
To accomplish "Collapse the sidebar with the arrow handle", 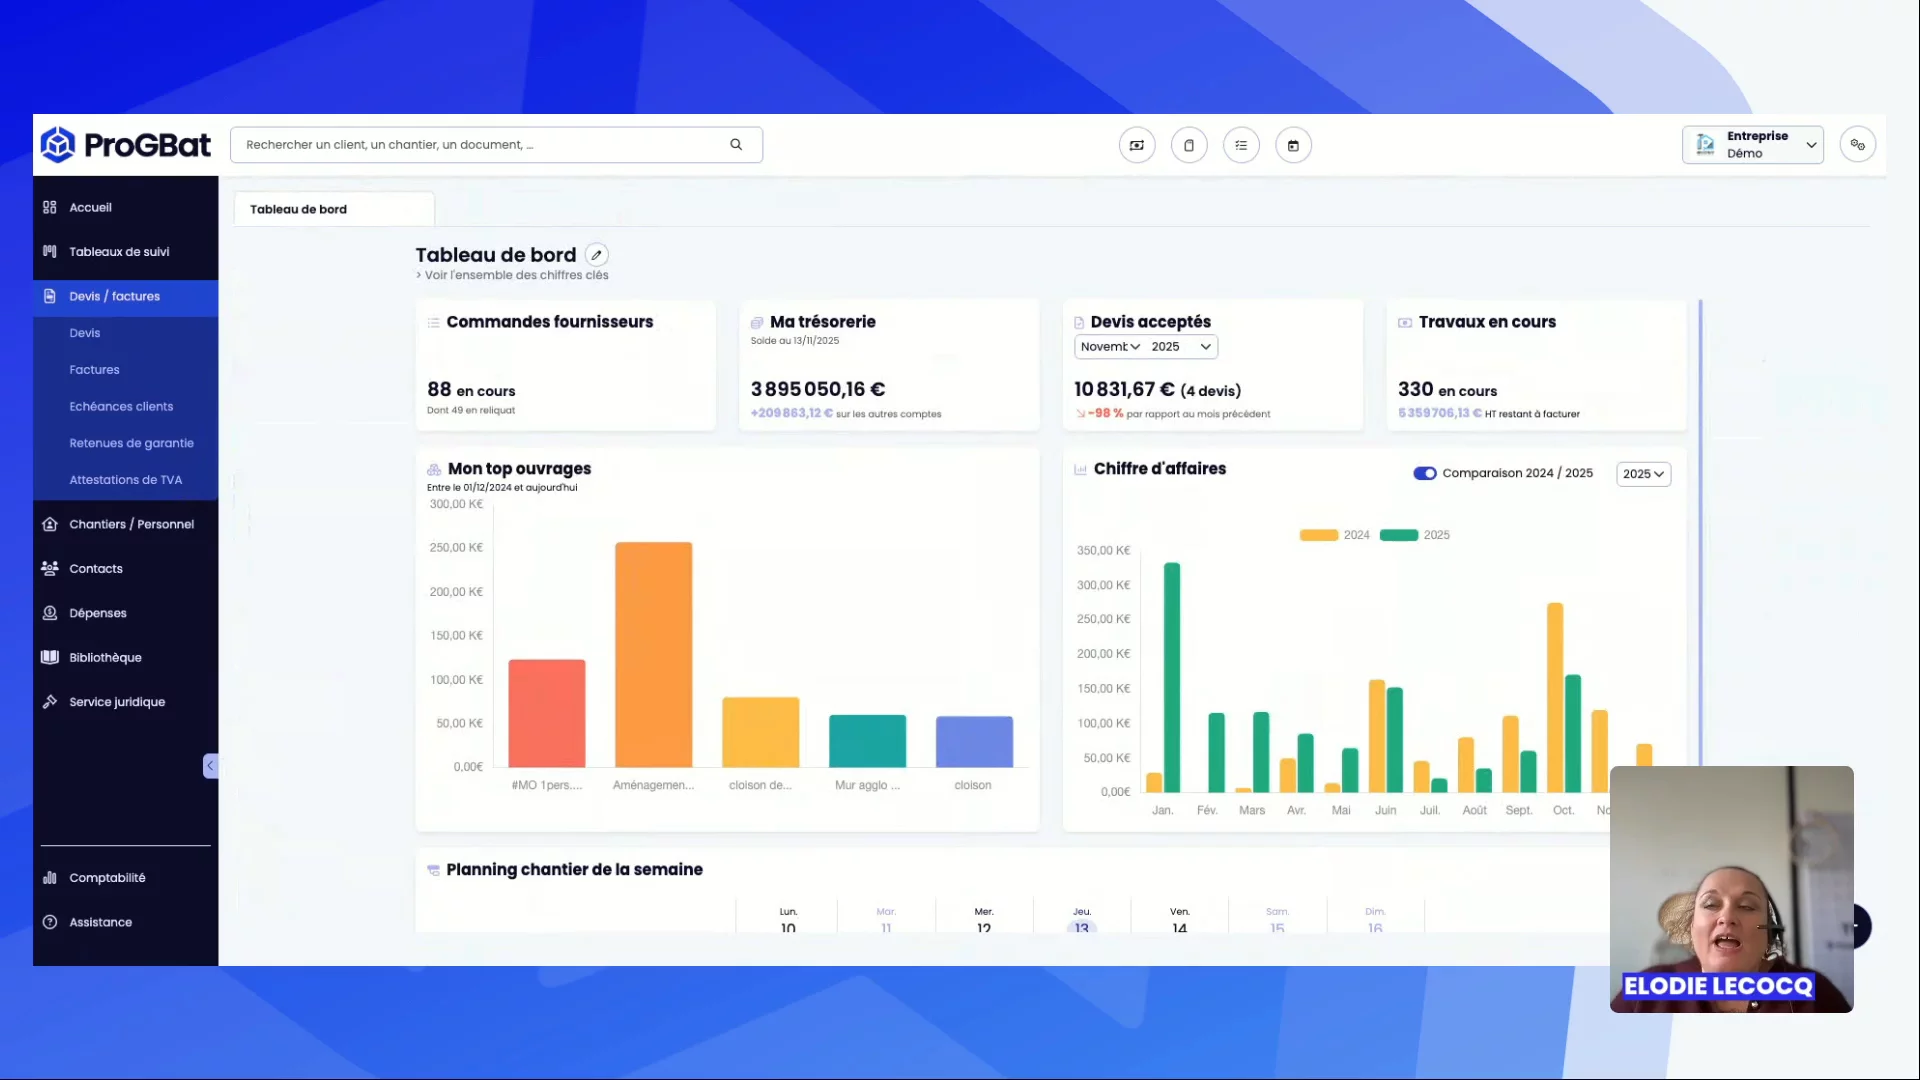I will click(210, 766).
